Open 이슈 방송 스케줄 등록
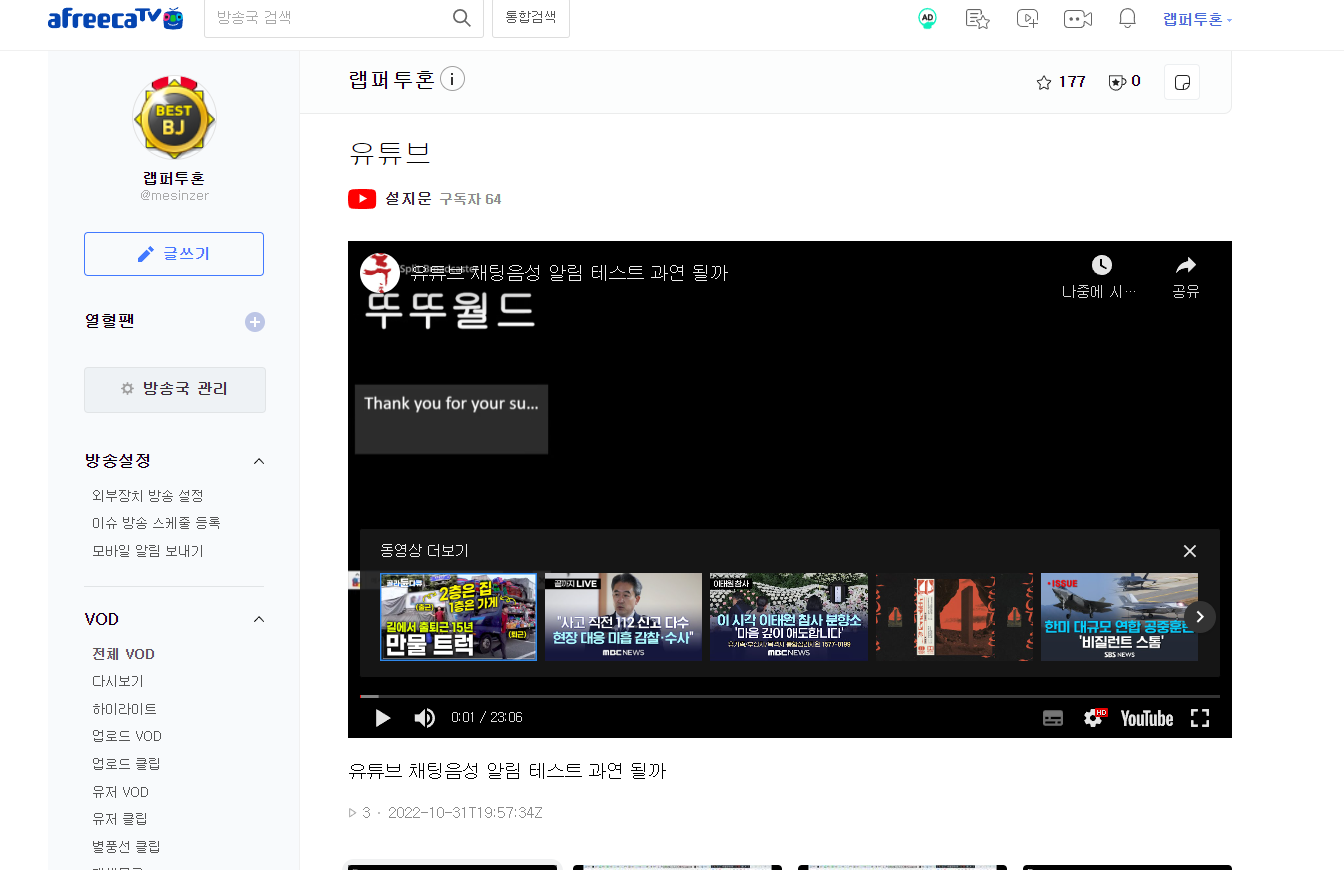Image resolution: width=1344 pixels, height=870 pixels. [156, 523]
